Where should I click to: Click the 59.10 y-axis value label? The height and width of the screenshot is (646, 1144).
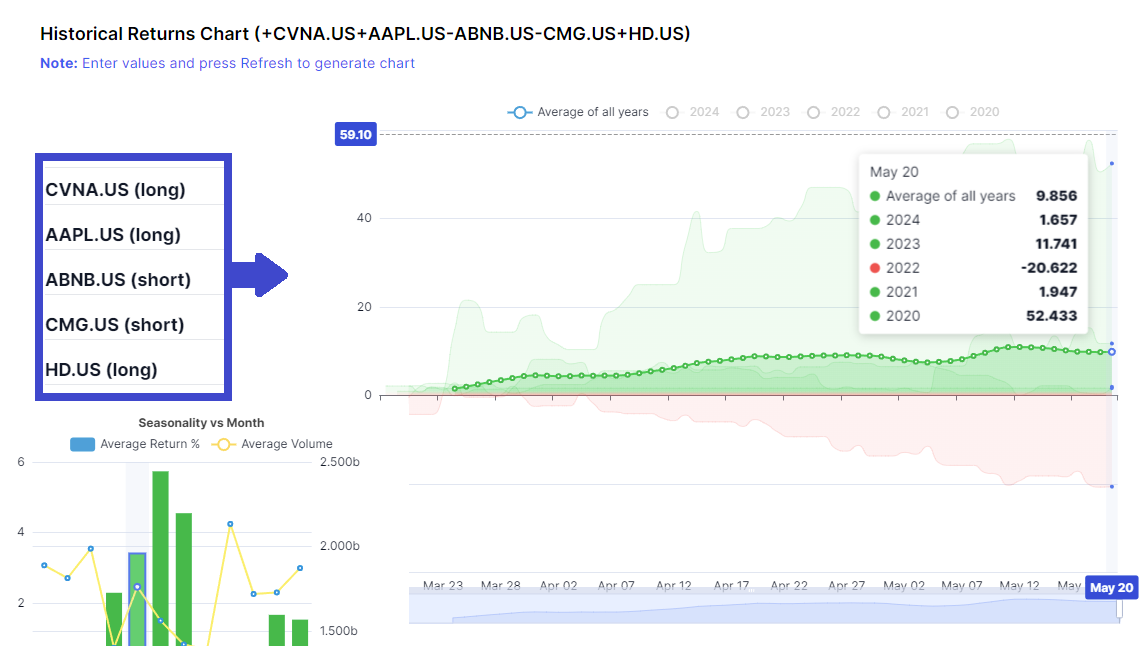coord(355,134)
